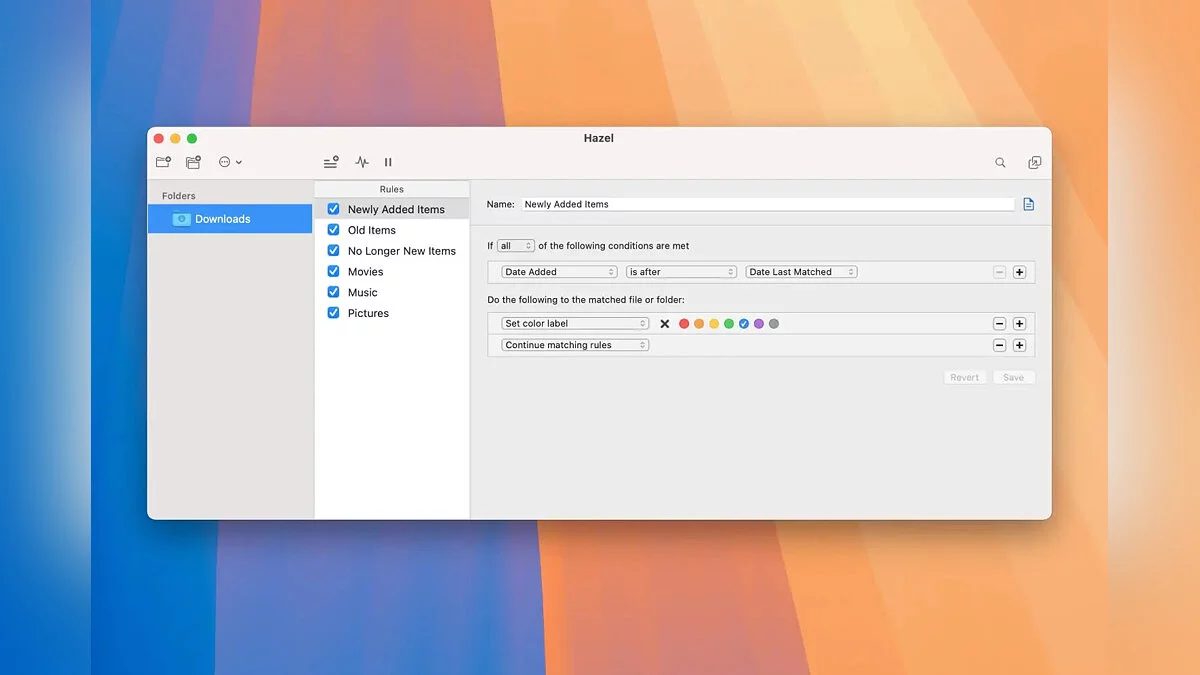
Task: Open search with the magnifier icon
Action: pos(1000,163)
